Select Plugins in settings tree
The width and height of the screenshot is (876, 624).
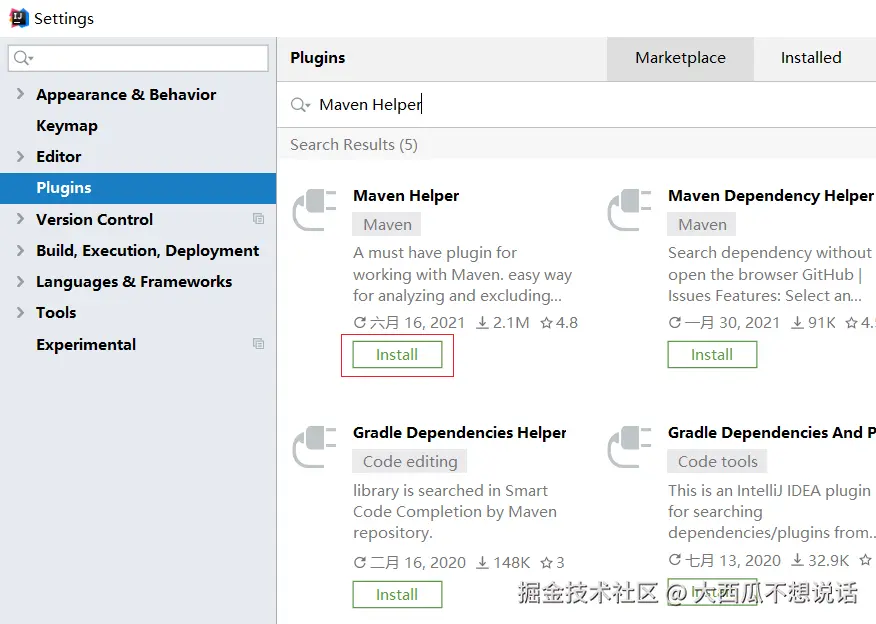tap(138, 188)
